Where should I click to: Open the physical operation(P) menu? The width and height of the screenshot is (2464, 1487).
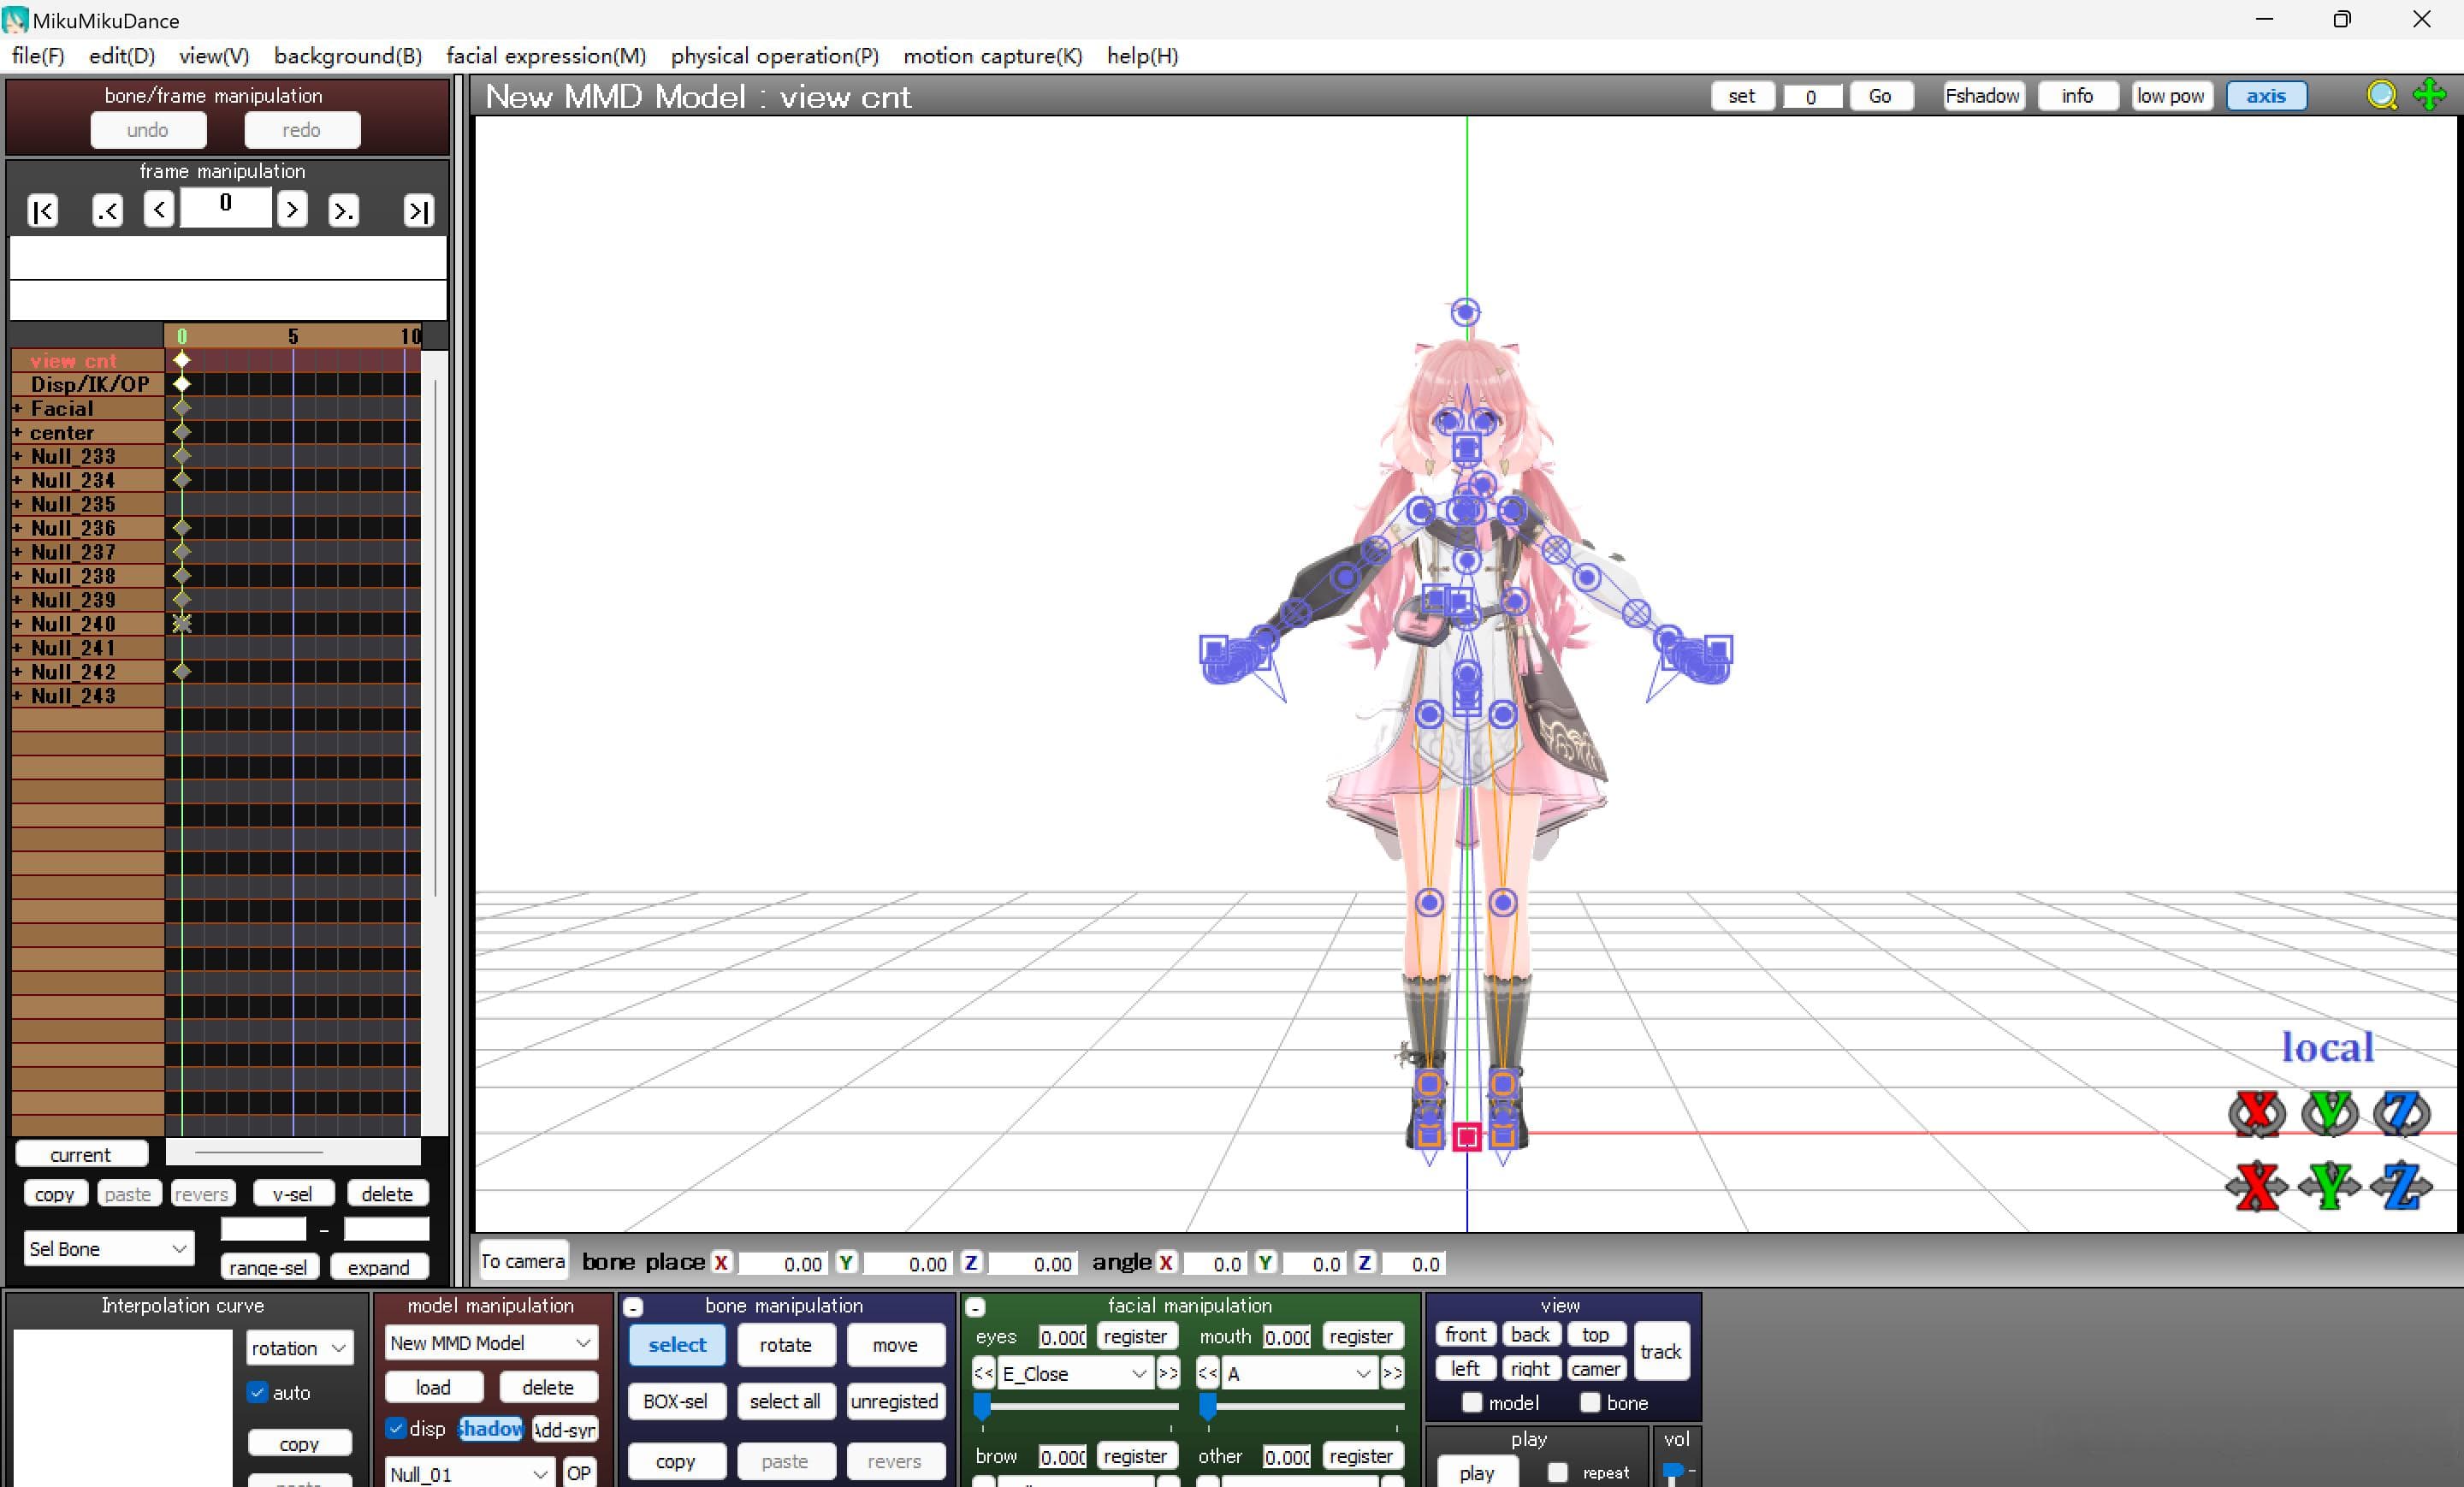point(775,56)
